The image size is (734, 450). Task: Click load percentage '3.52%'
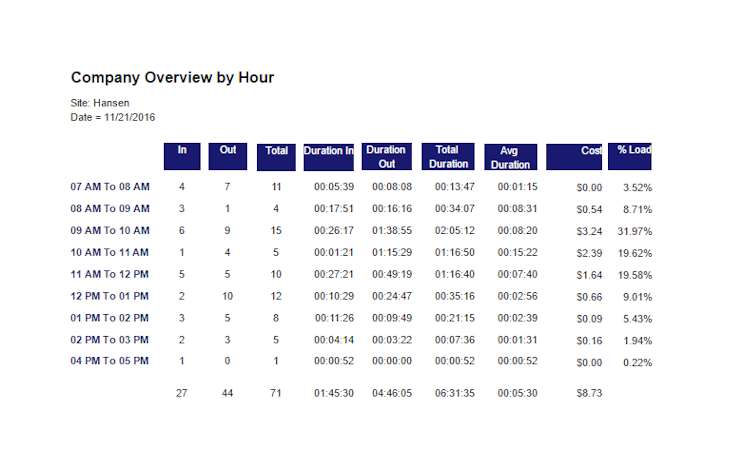click(x=637, y=188)
